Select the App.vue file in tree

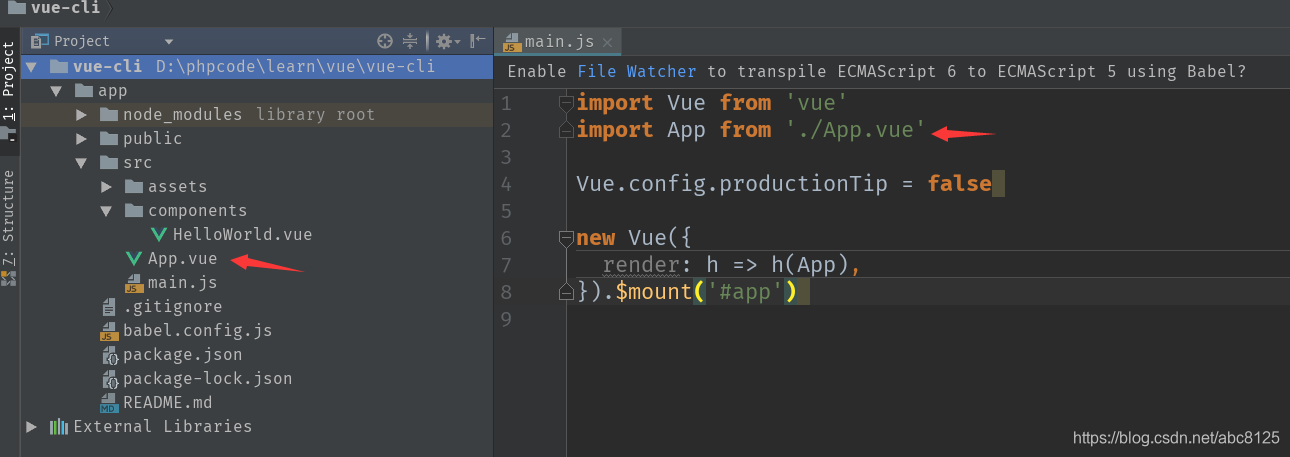183,259
